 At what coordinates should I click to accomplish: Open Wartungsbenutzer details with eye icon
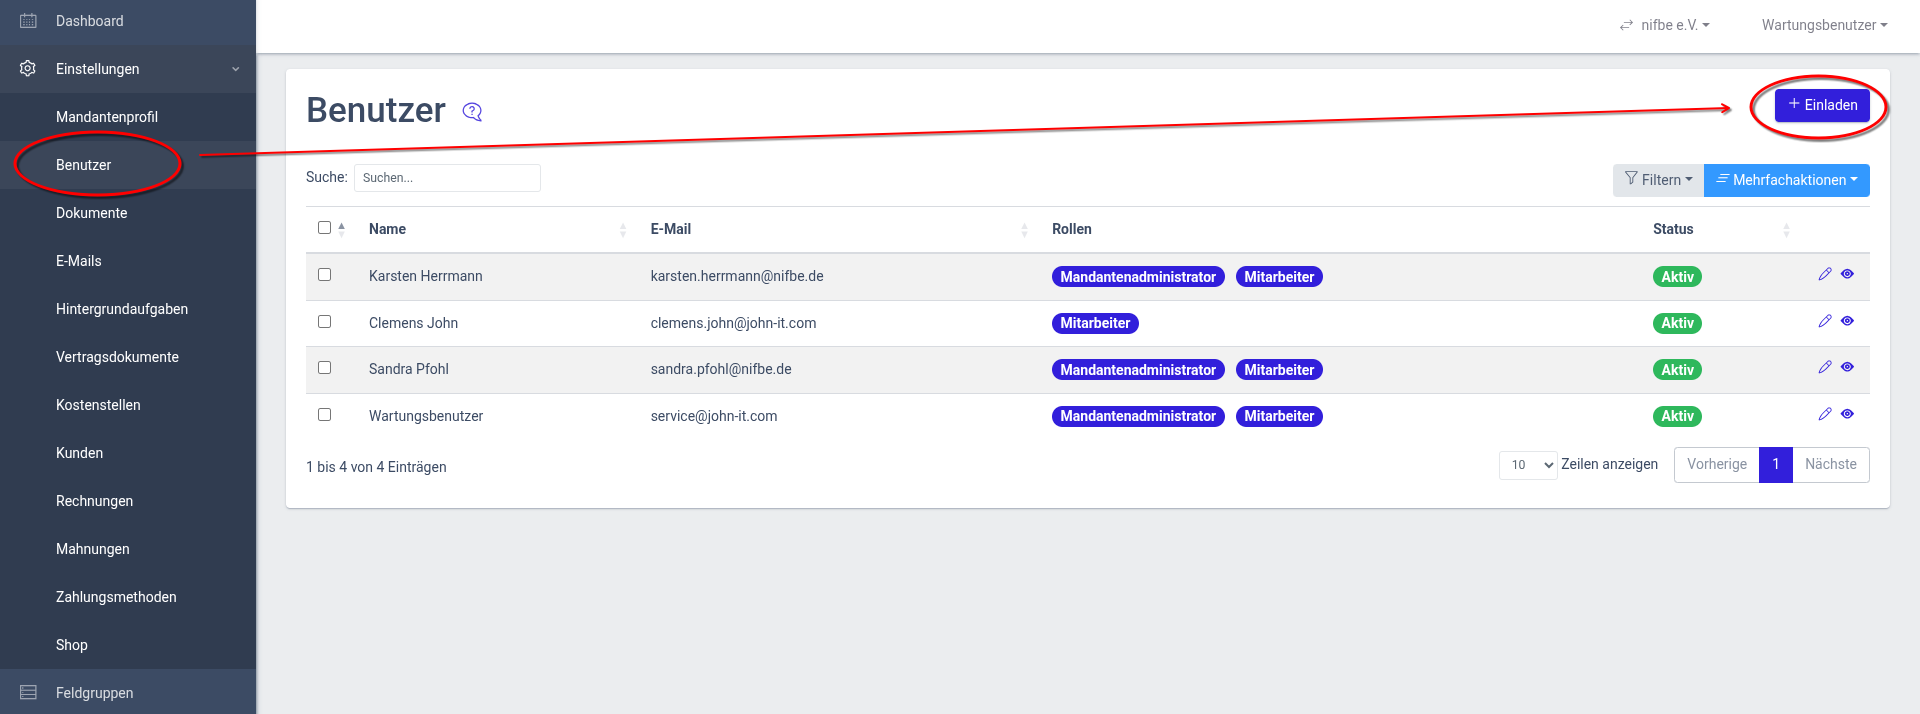click(1847, 414)
